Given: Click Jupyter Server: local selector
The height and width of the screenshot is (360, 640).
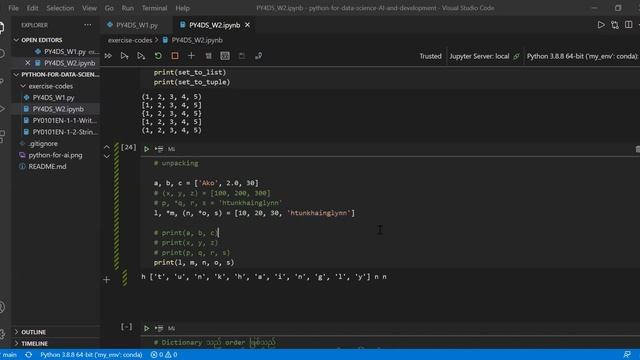Looking at the screenshot, I should [x=484, y=56].
